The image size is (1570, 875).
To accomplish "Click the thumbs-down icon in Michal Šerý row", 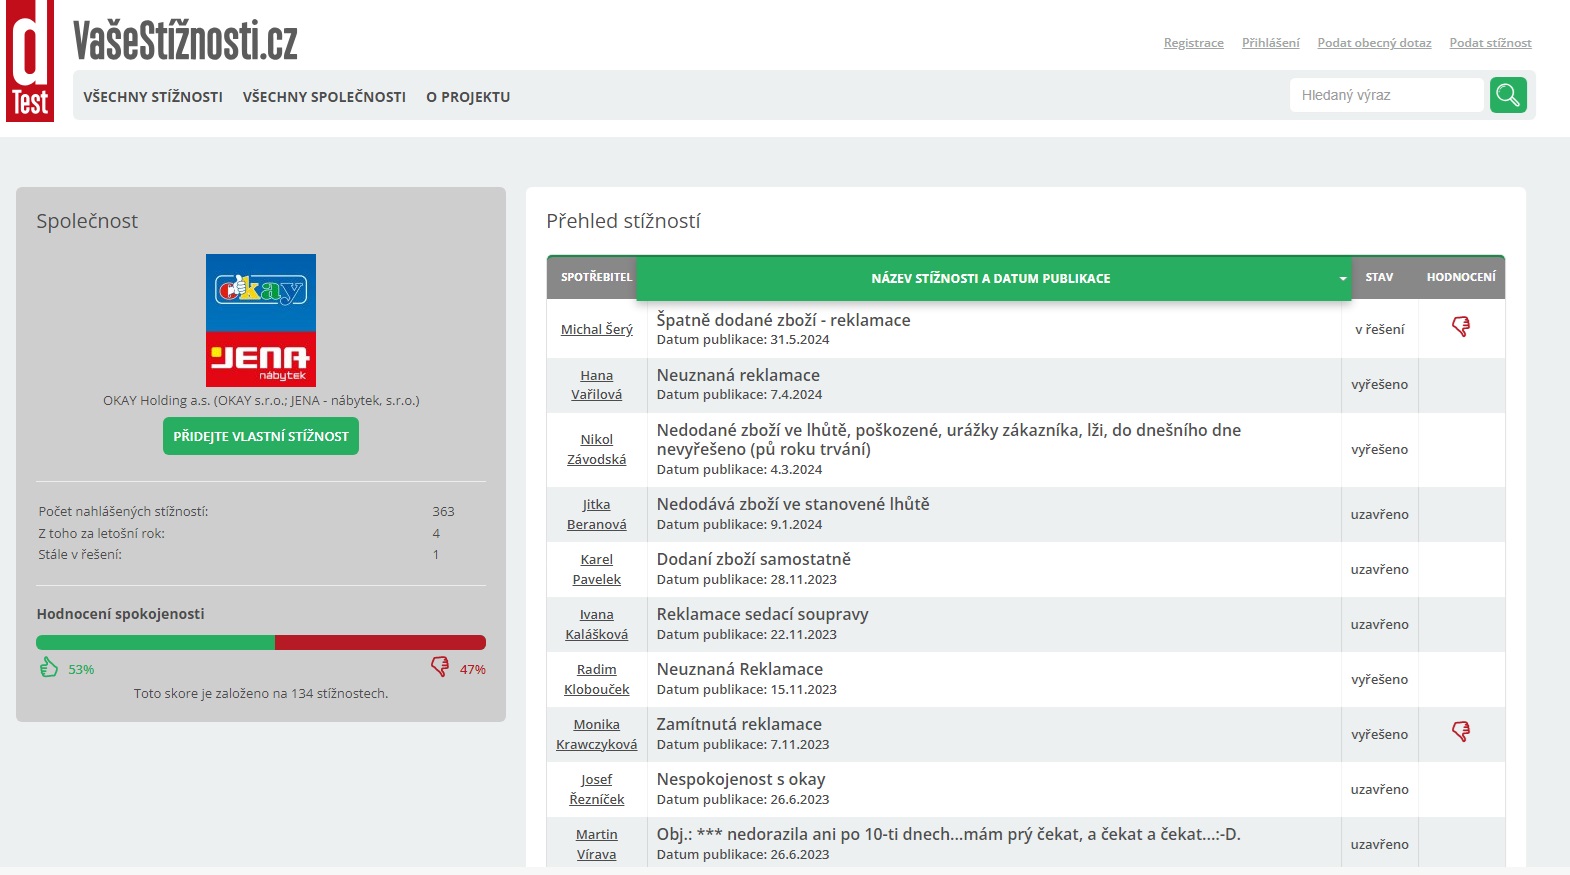I will [1461, 327].
